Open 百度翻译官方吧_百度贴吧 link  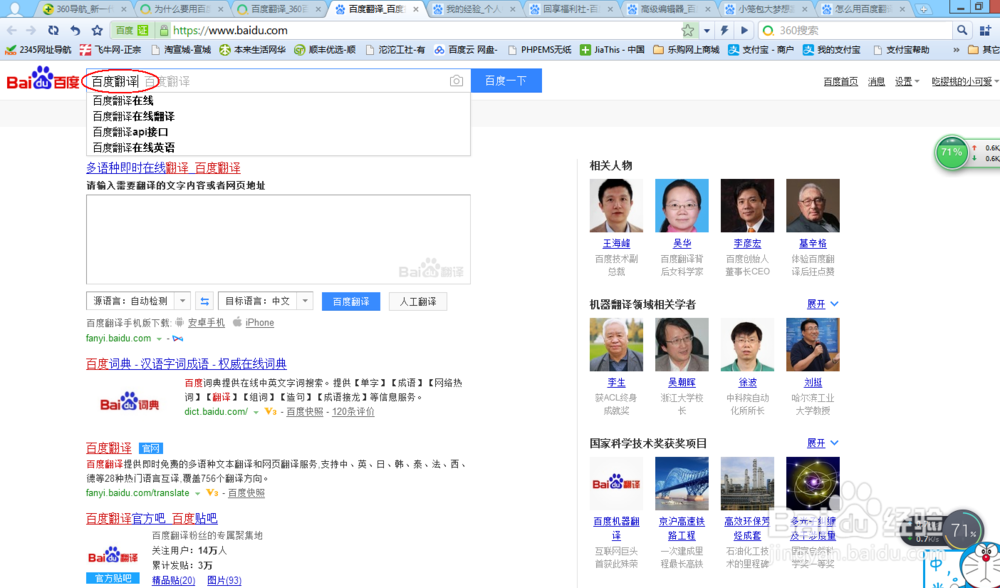(x=152, y=518)
